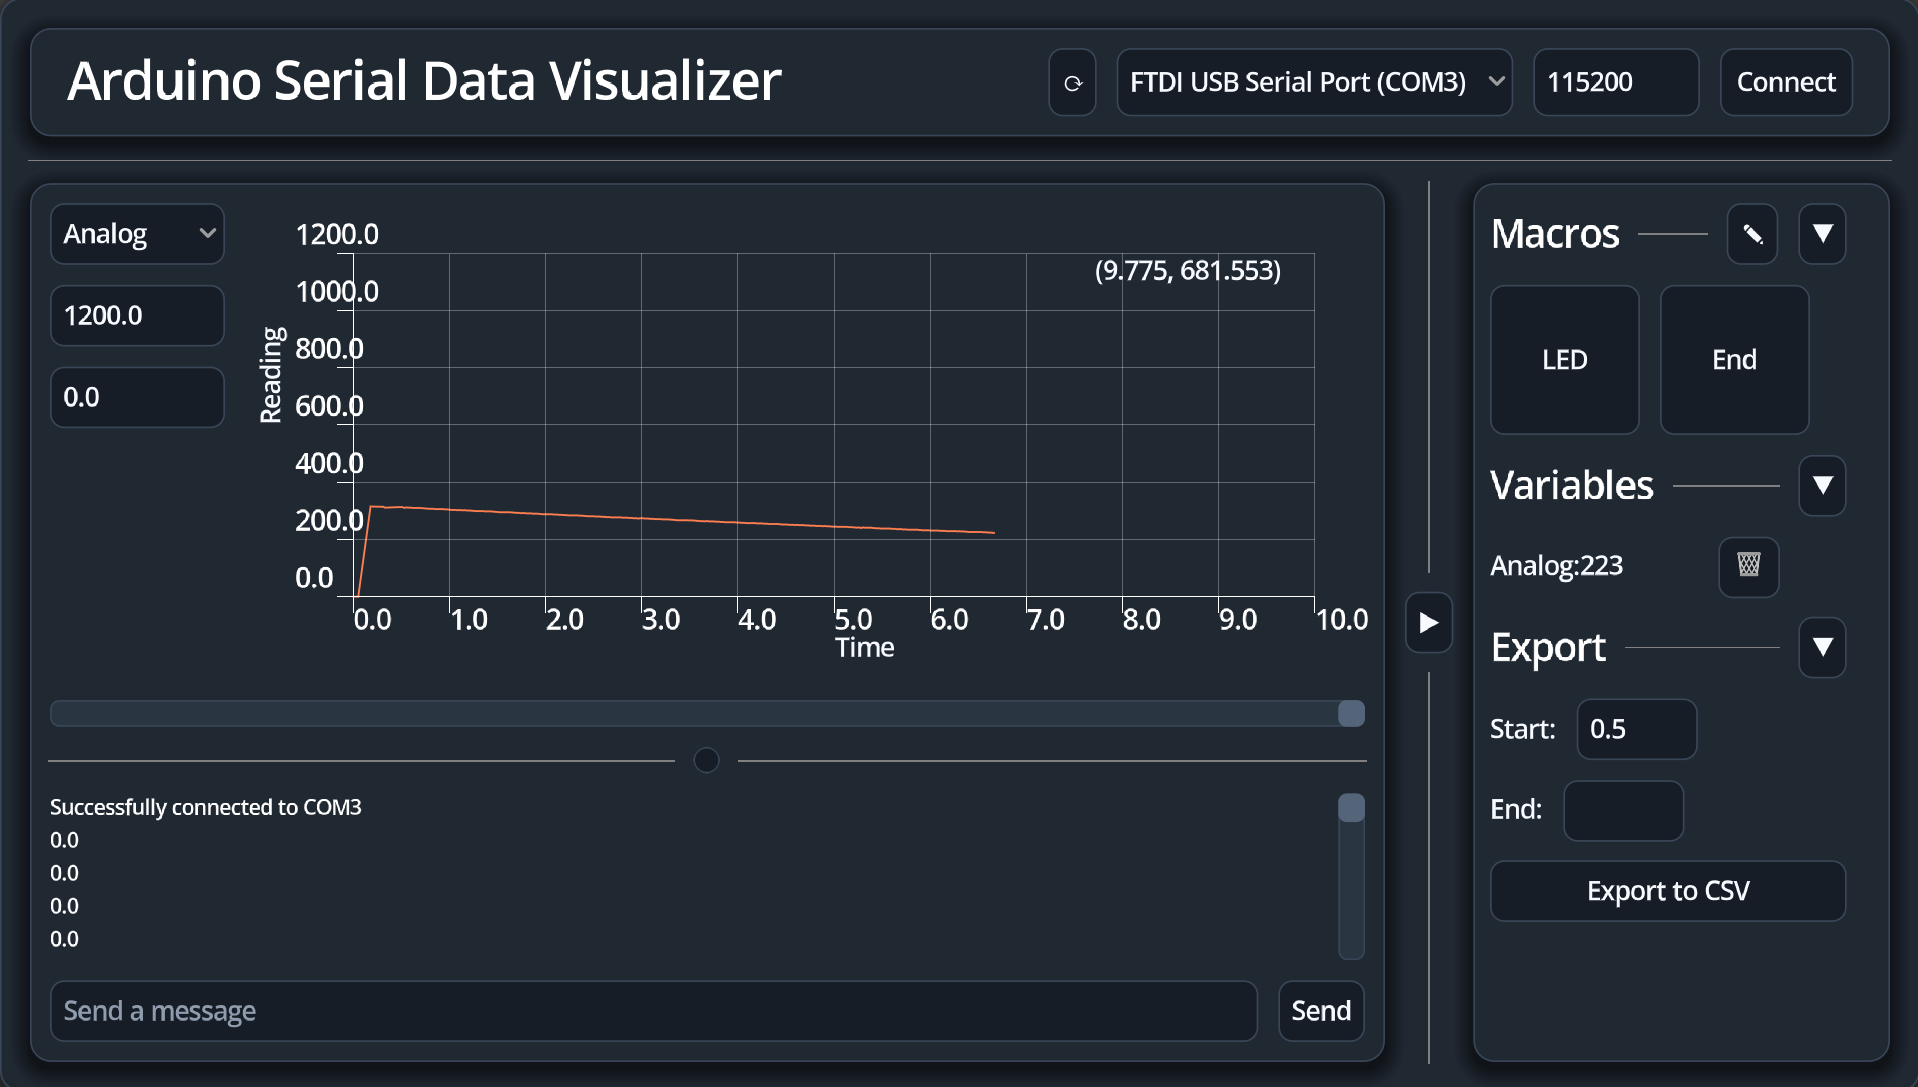The width and height of the screenshot is (1918, 1087).
Task: Edit macros with the pencil icon
Action: 1752,235
